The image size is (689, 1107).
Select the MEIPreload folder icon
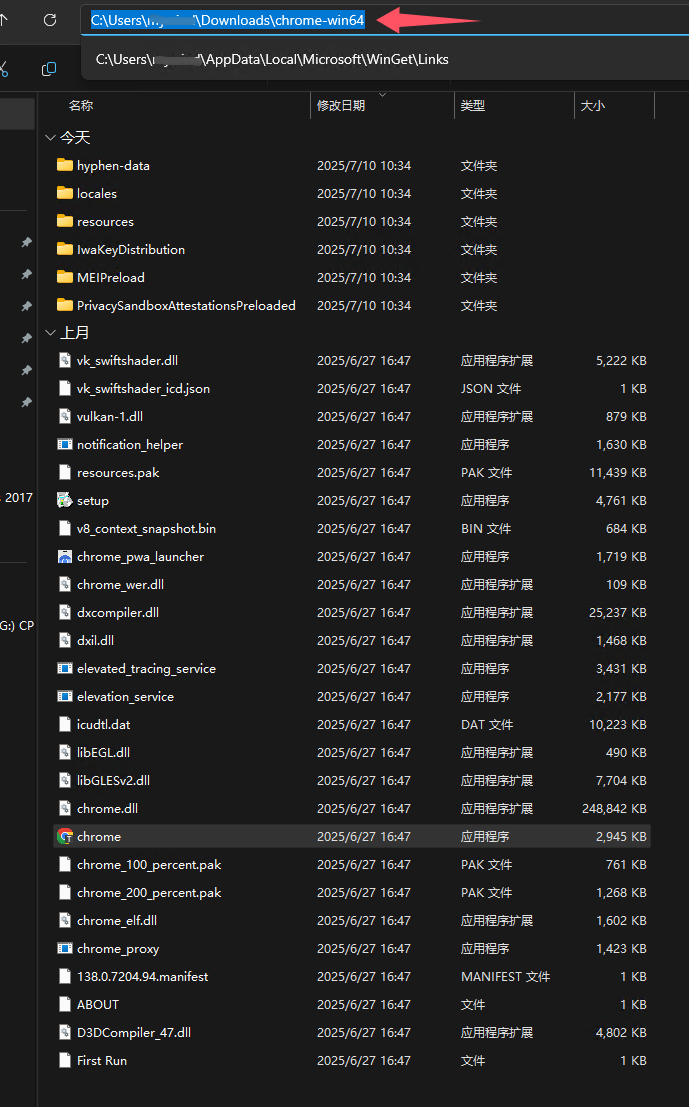(x=65, y=277)
